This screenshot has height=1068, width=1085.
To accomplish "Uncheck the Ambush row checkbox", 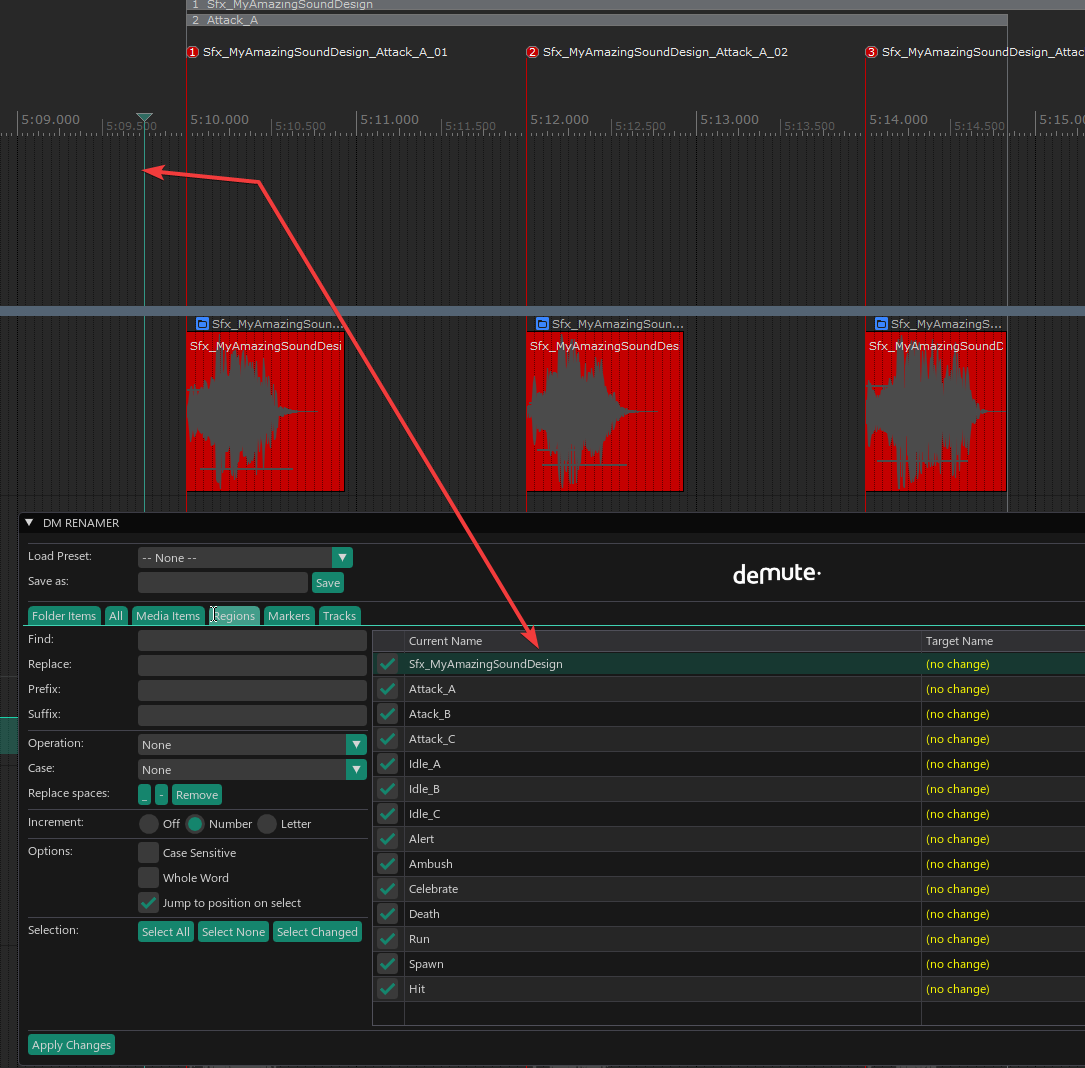I will coord(388,863).
